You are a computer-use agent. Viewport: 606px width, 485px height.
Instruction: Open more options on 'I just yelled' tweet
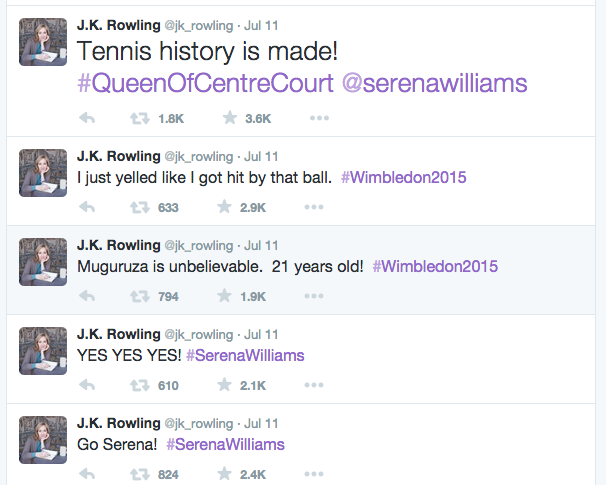[x=314, y=207]
